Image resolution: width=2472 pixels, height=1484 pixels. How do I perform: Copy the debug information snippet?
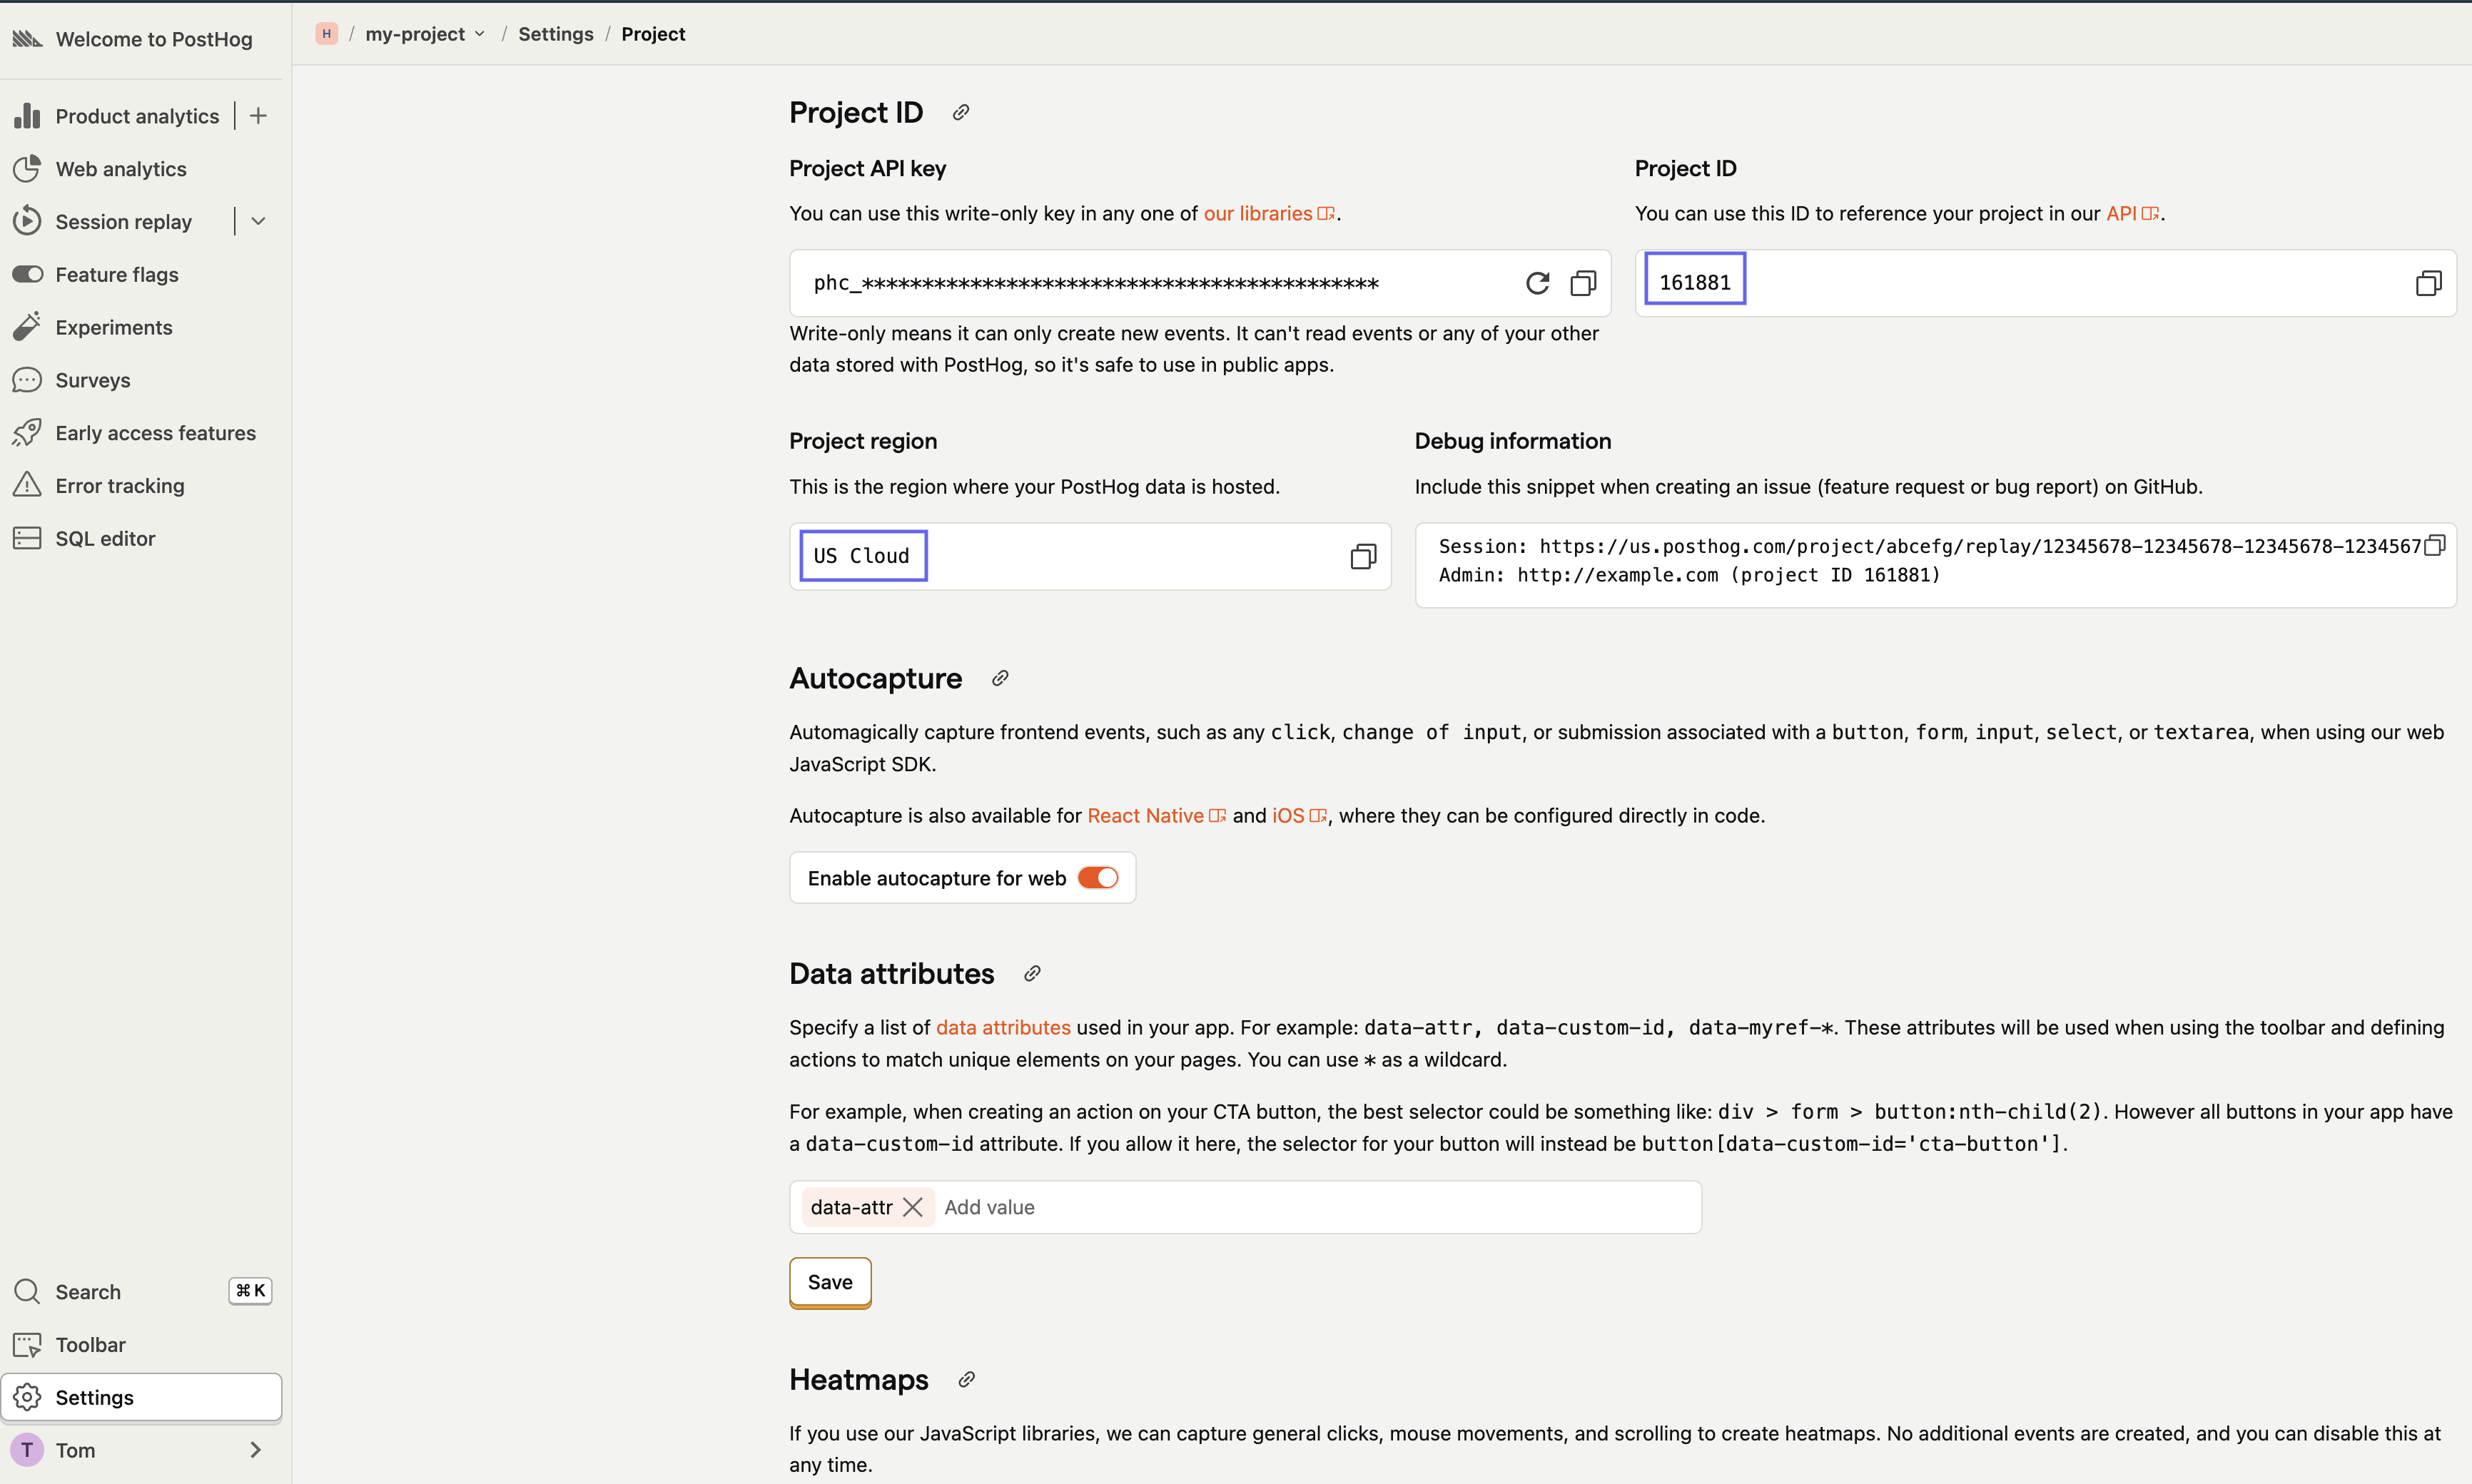2435,545
